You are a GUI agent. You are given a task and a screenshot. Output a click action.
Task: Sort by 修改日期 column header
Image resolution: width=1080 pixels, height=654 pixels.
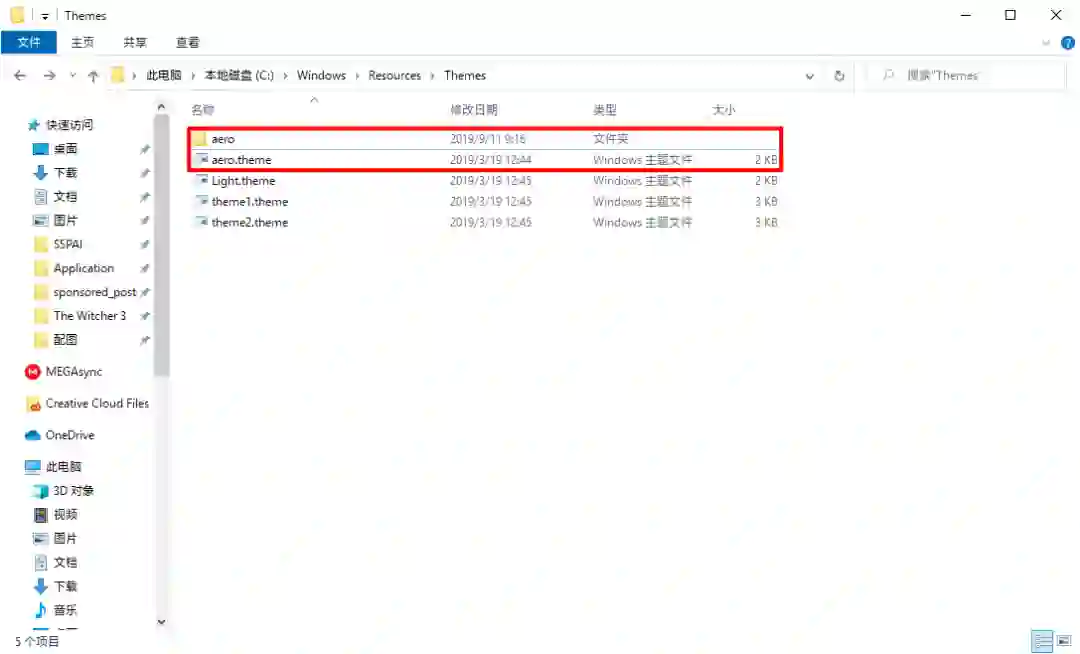474,109
